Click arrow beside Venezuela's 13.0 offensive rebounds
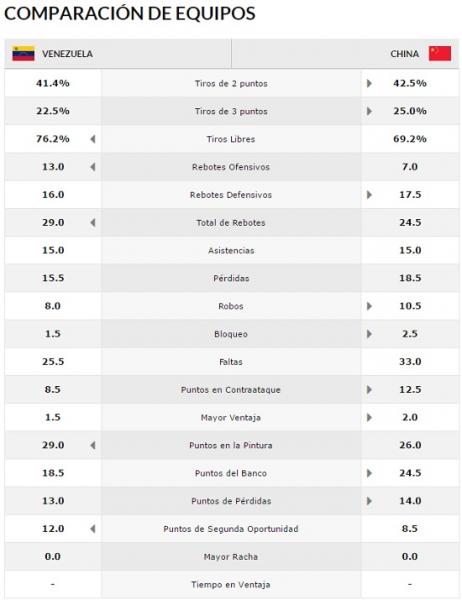The width and height of the screenshot is (462, 600). pyautogui.click(x=93, y=167)
